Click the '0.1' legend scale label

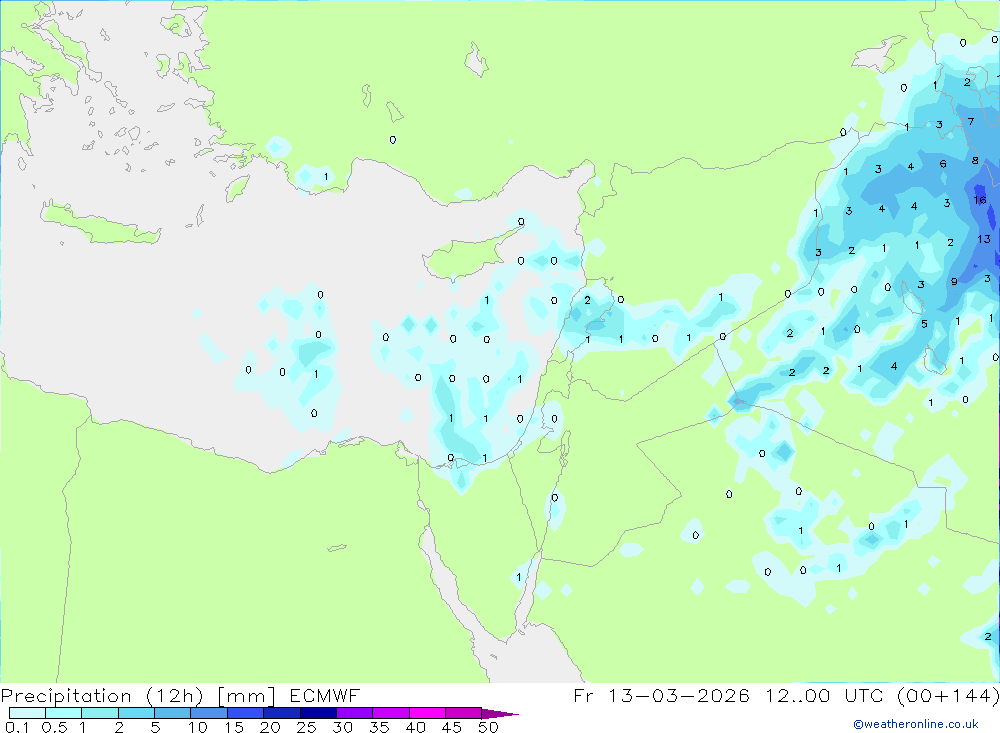coord(17,727)
